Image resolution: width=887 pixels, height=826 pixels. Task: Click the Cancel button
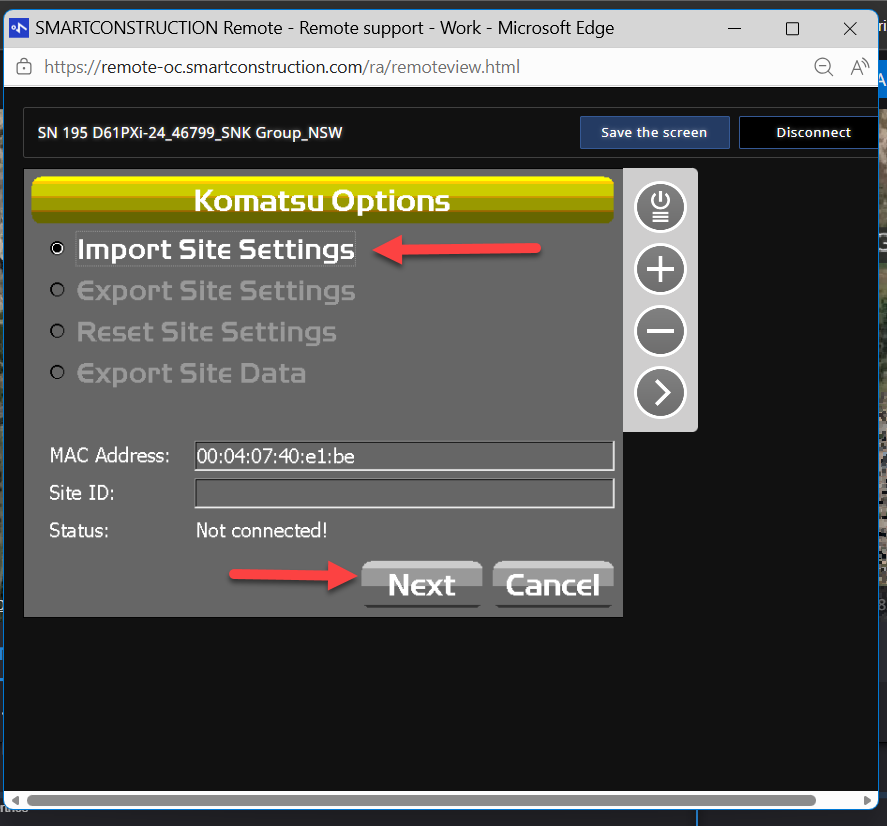pyautogui.click(x=553, y=584)
